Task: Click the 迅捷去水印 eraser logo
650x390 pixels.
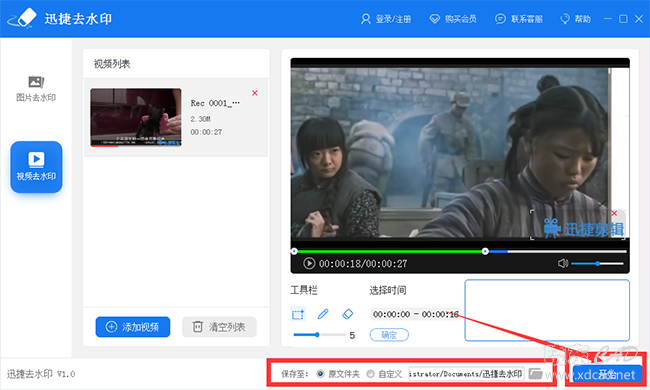Action: coord(23,18)
